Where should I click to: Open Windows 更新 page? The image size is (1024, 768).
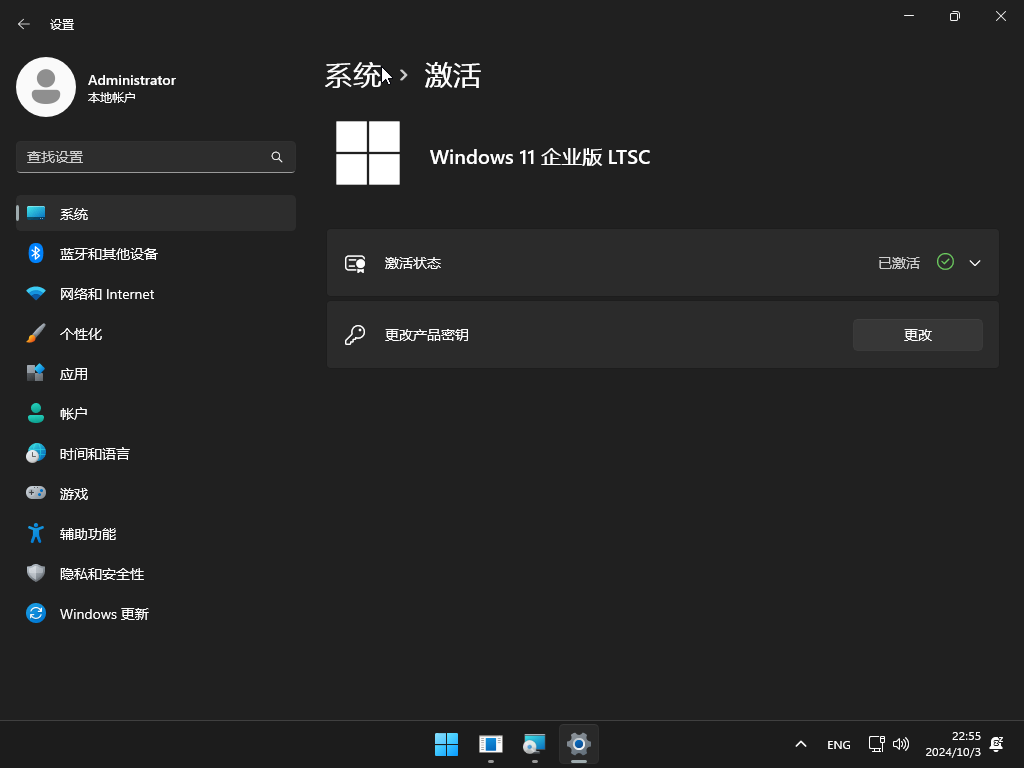pos(155,614)
